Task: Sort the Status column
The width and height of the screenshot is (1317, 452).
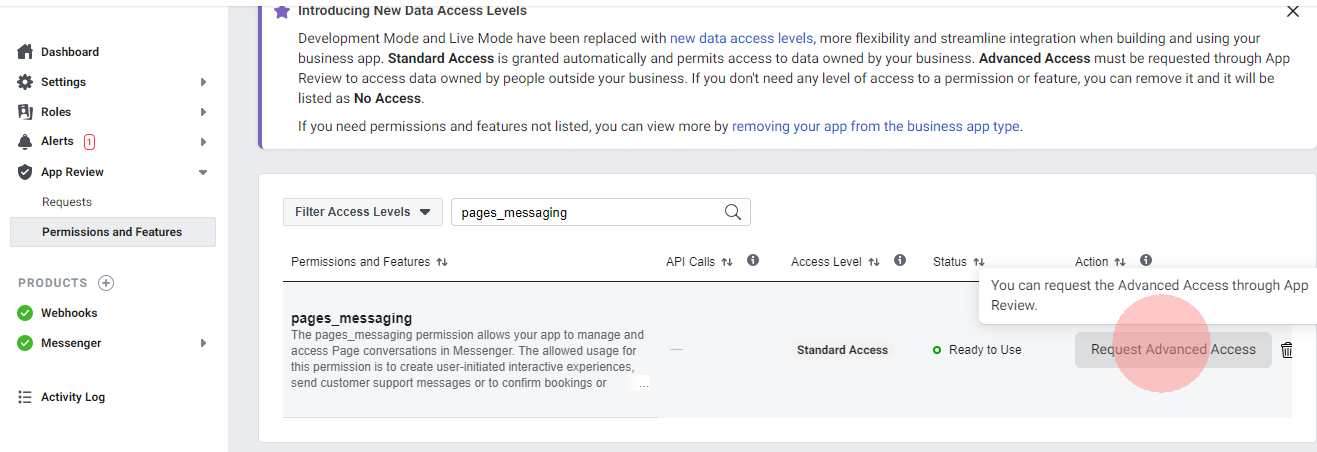Action: pos(979,262)
